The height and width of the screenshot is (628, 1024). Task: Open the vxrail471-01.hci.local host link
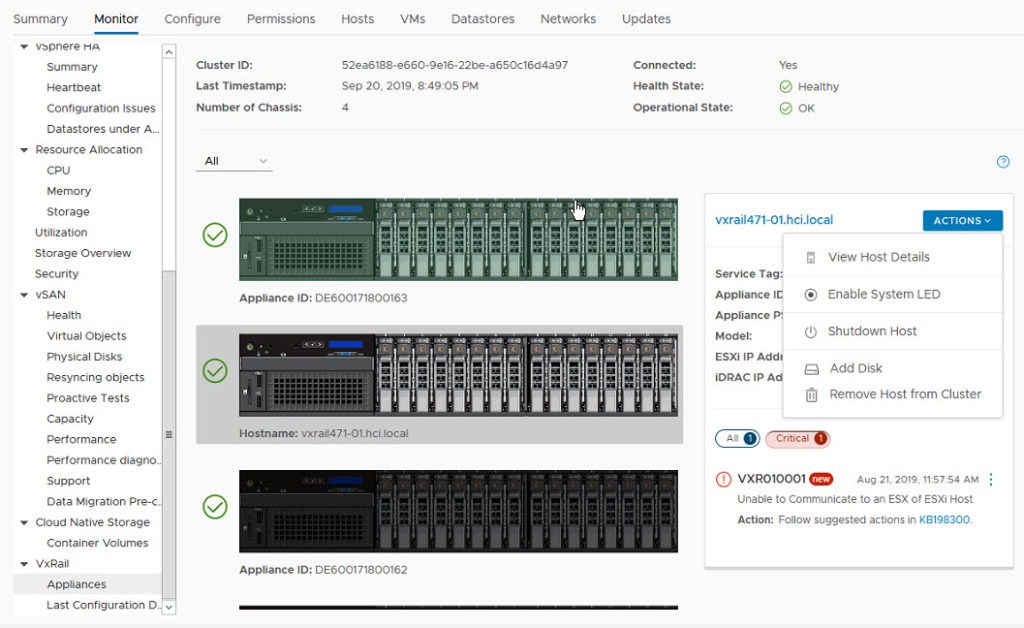tap(774, 220)
